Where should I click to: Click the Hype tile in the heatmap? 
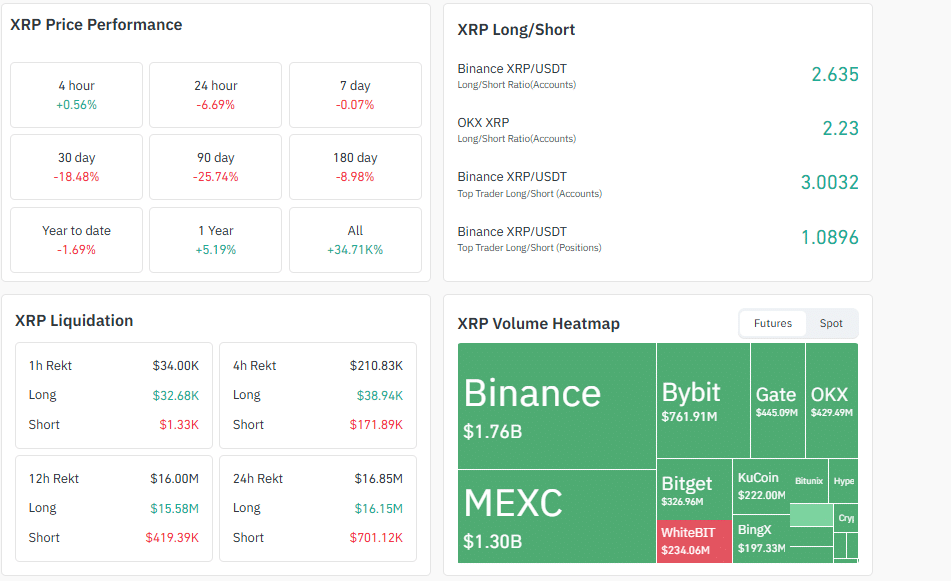(x=843, y=480)
